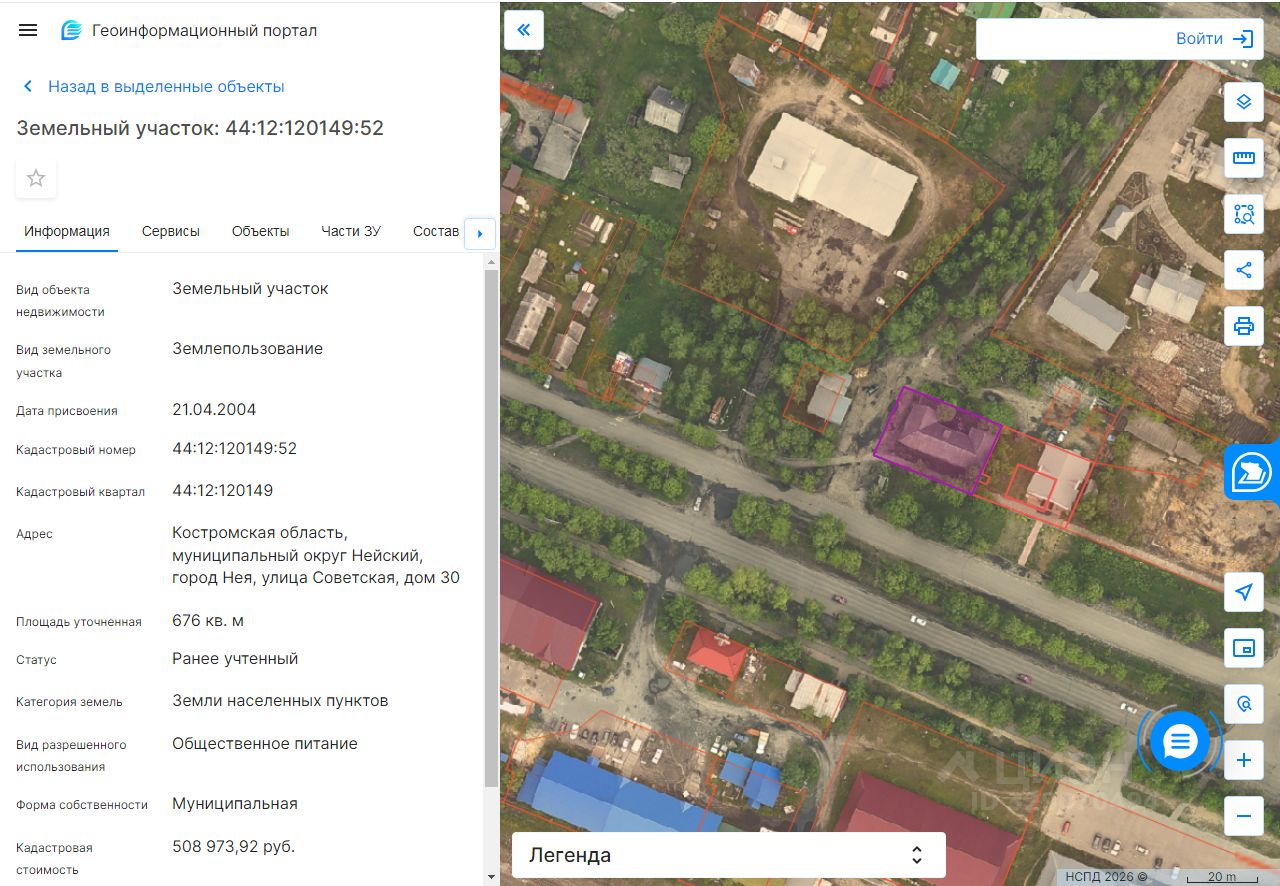Click the Войти login button
Screen dimensions: 1280x886
point(1199,39)
